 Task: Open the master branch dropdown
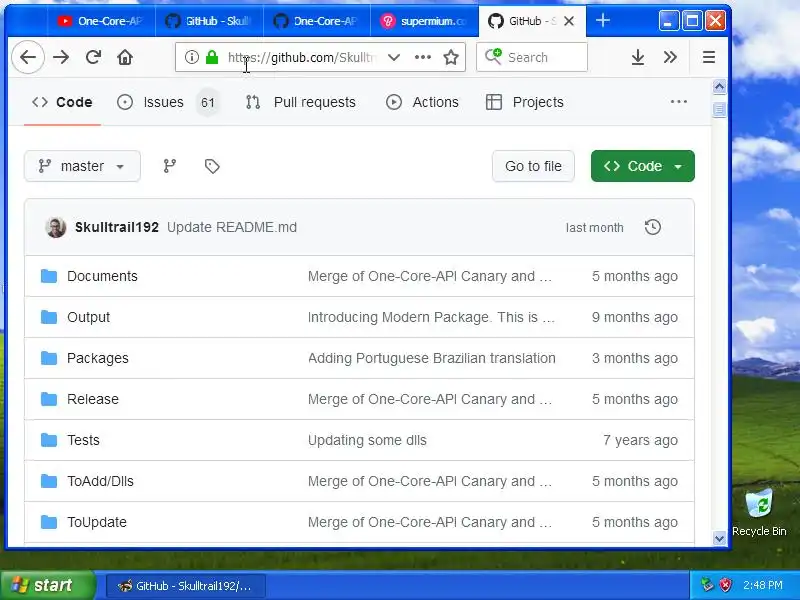[82, 166]
